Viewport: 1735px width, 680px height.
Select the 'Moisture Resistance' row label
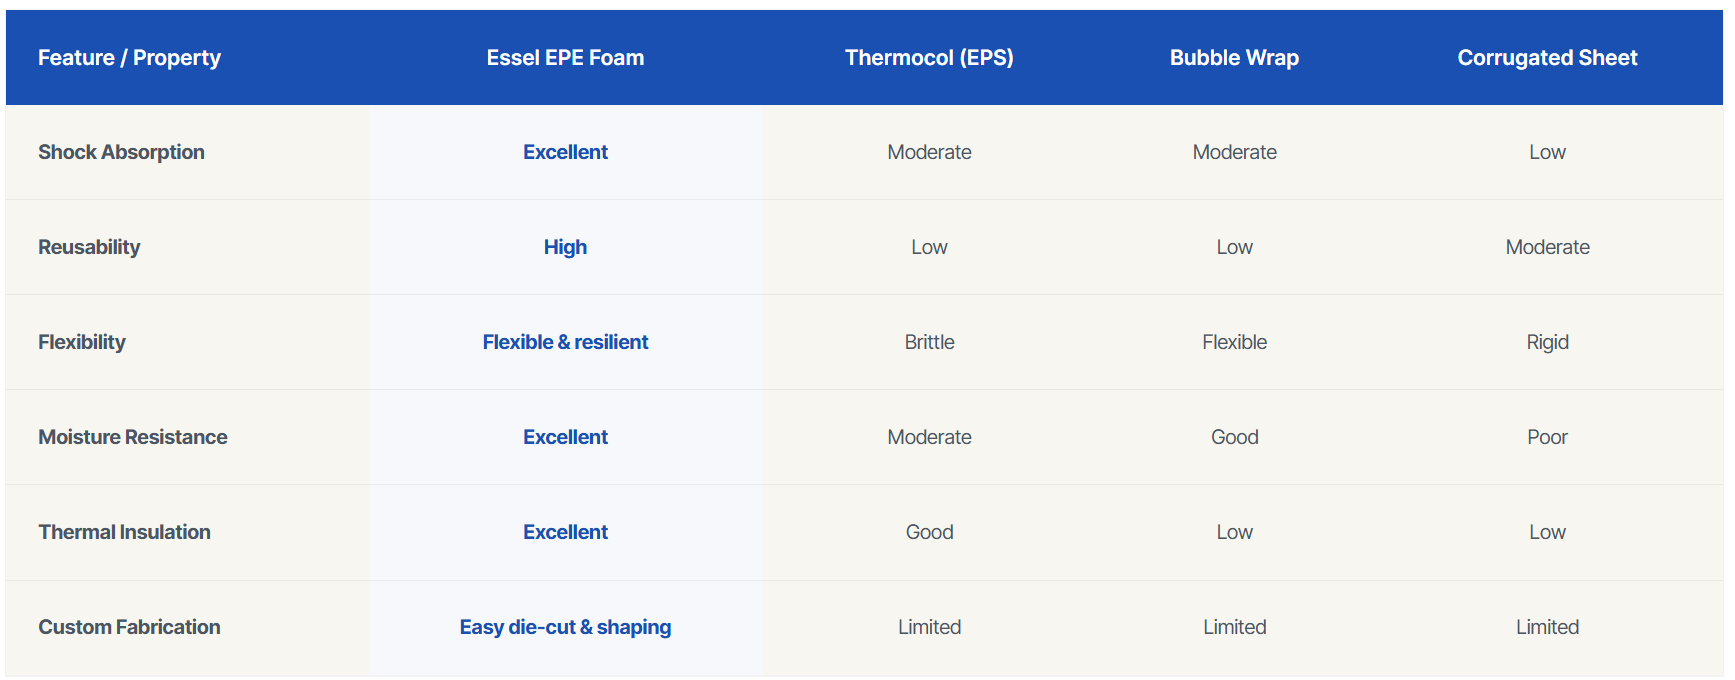click(133, 437)
